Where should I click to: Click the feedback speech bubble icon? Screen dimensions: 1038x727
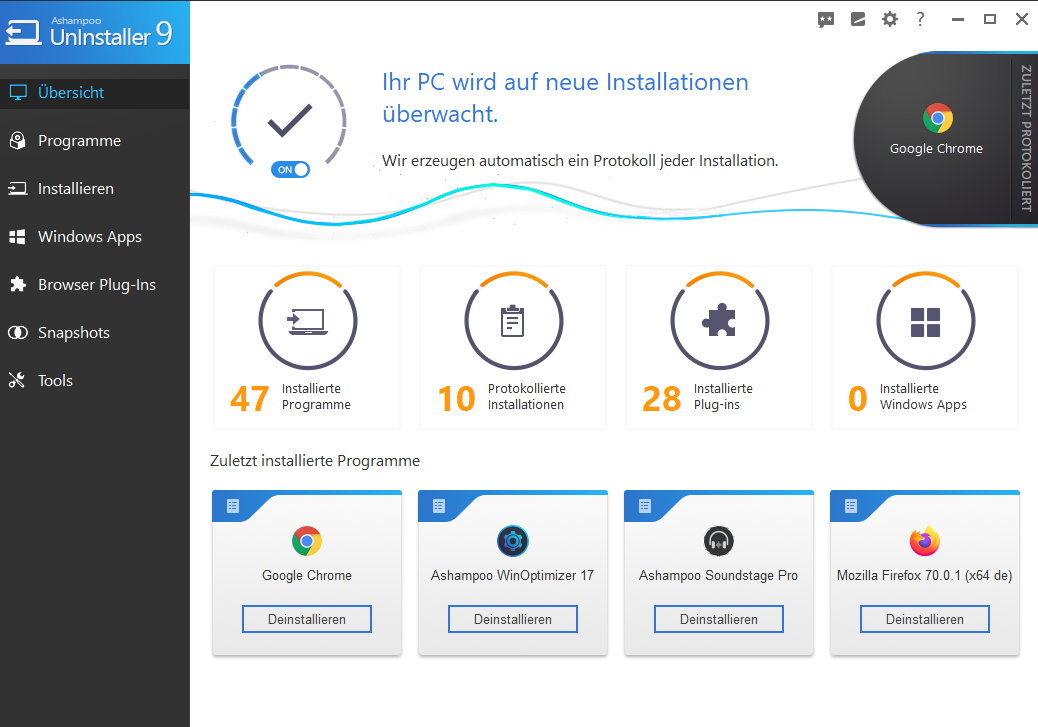pos(825,18)
